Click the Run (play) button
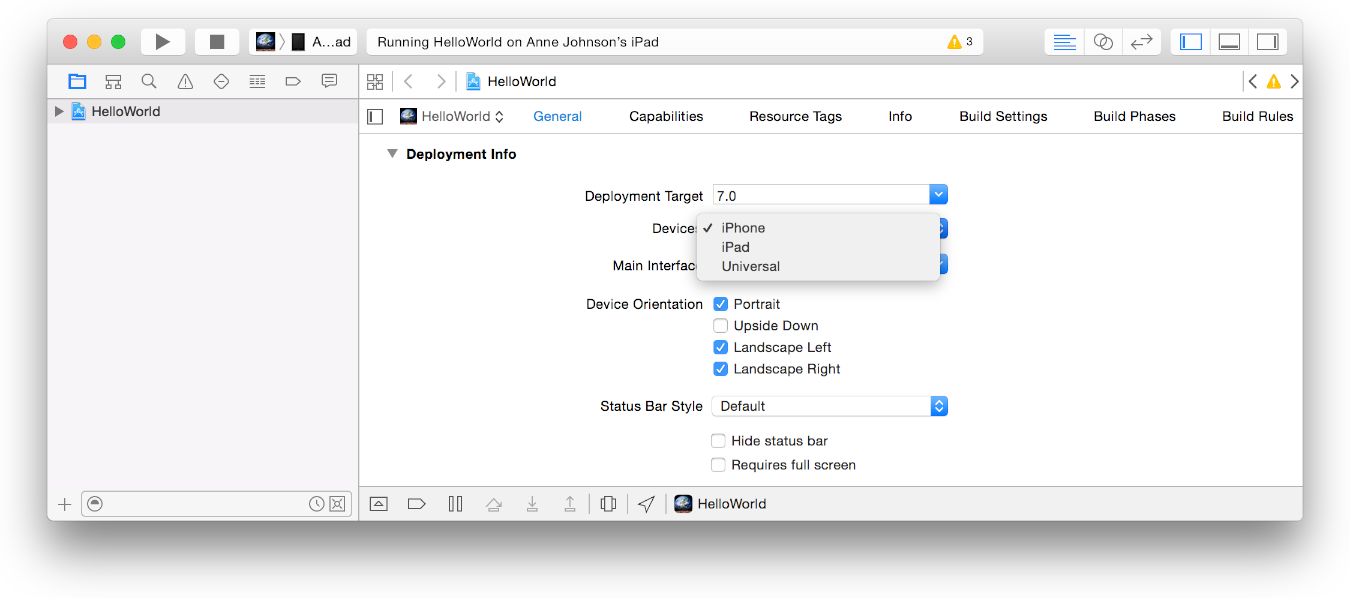Image resolution: width=1350 pixels, height=598 pixels. [x=163, y=42]
